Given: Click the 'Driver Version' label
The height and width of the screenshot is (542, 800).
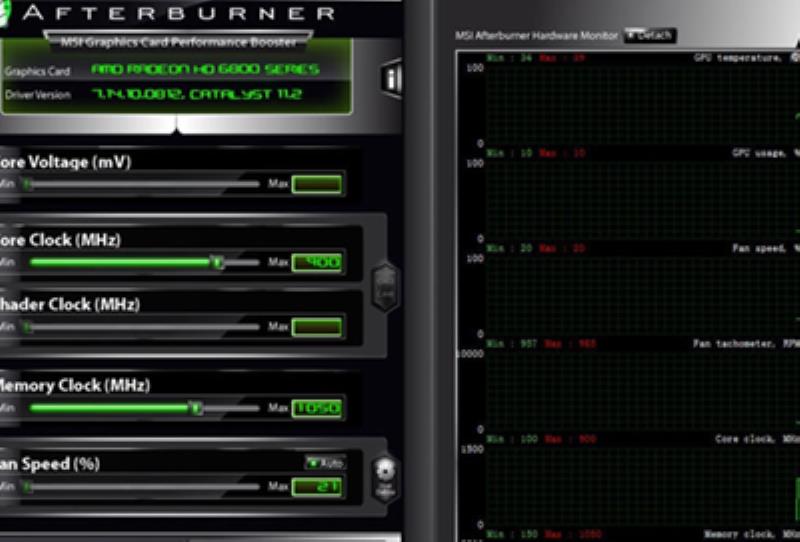Looking at the screenshot, I should pyautogui.click(x=37, y=95).
